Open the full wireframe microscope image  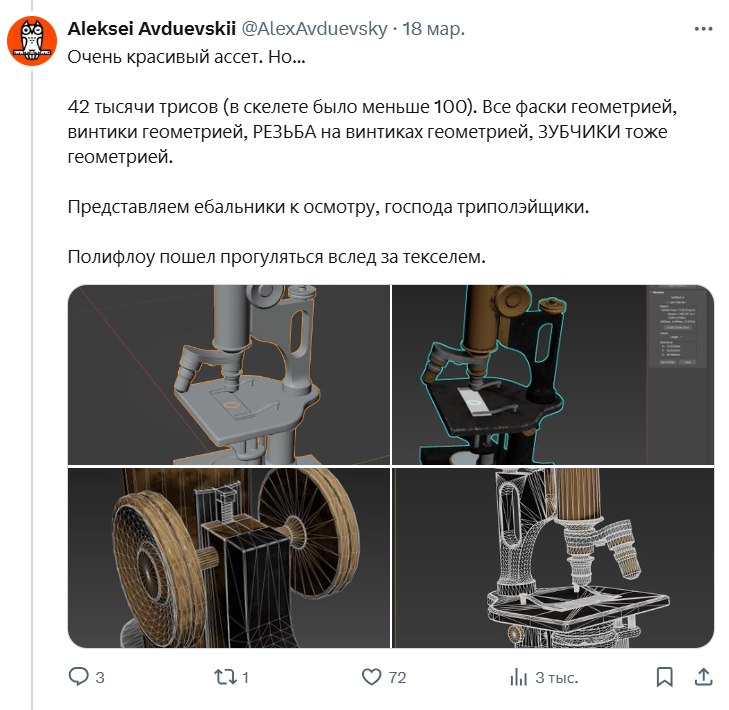(x=553, y=557)
